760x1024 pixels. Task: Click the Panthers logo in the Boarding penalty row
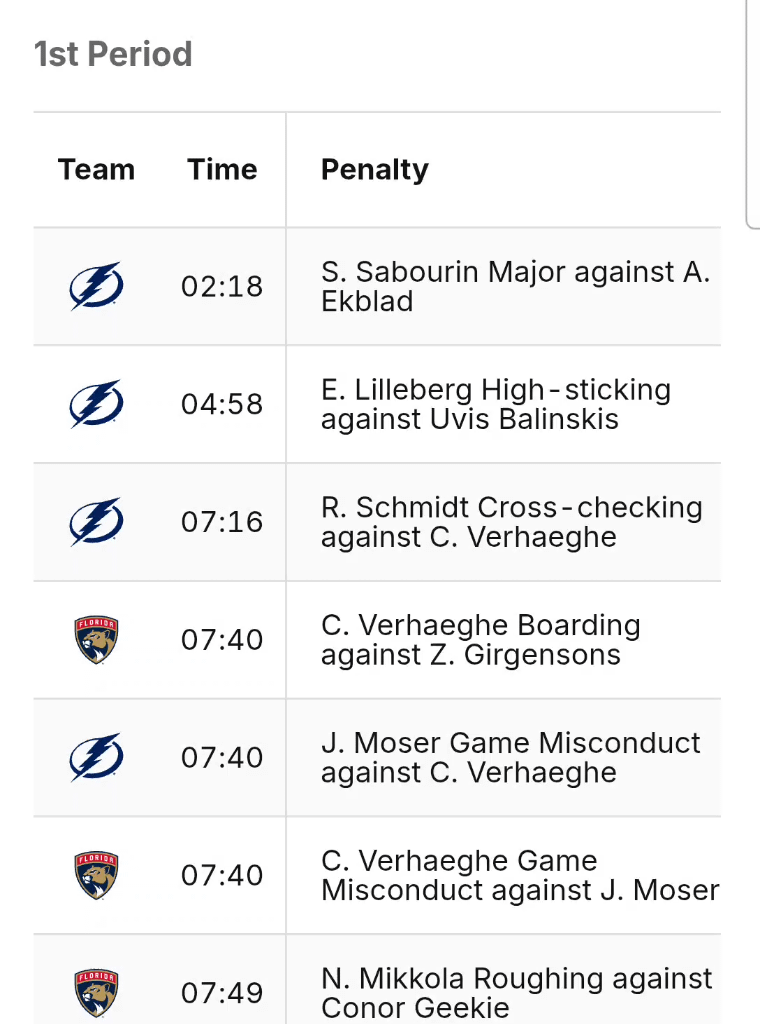point(96,640)
